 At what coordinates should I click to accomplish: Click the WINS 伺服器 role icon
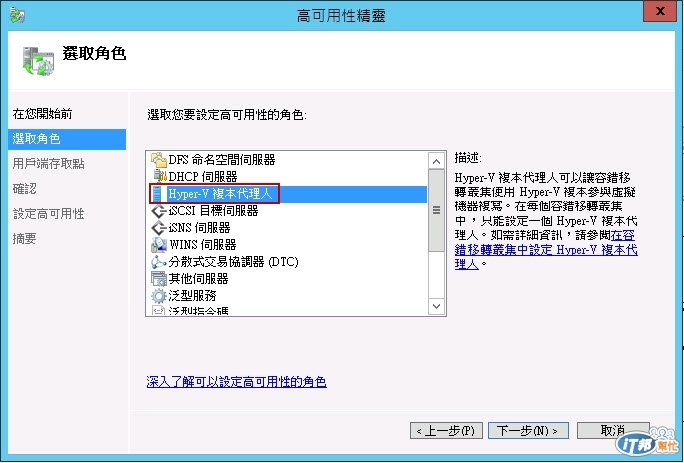(x=159, y=245)
